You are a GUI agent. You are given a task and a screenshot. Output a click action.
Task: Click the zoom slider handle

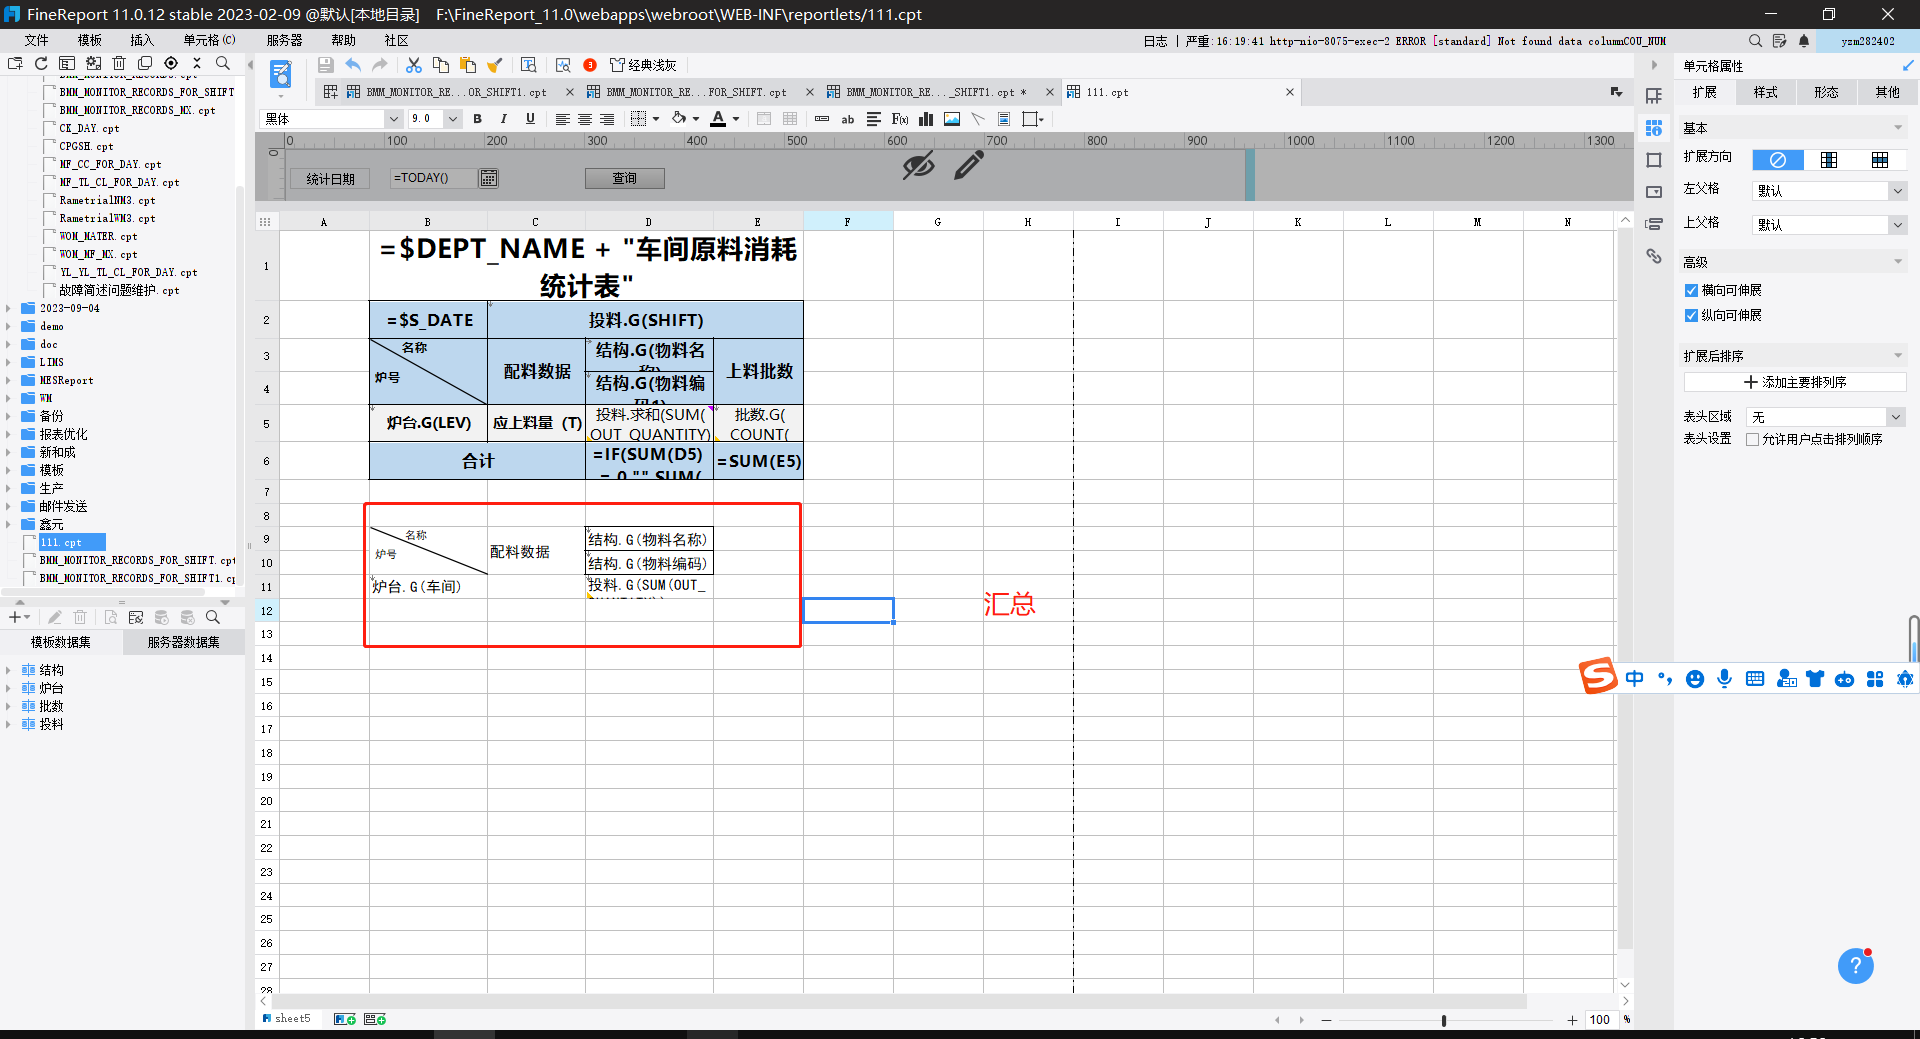tap(1443, 1020)
